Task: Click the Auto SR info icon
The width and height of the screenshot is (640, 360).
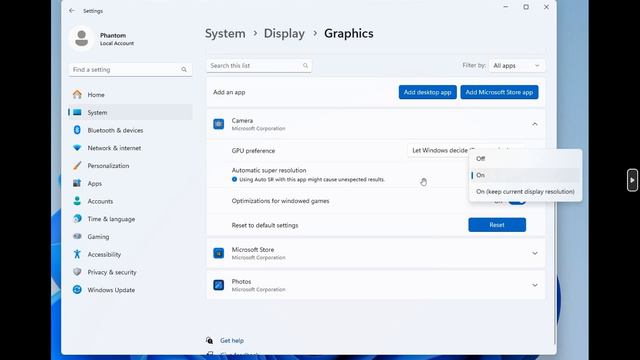Action: click(234, 179)
